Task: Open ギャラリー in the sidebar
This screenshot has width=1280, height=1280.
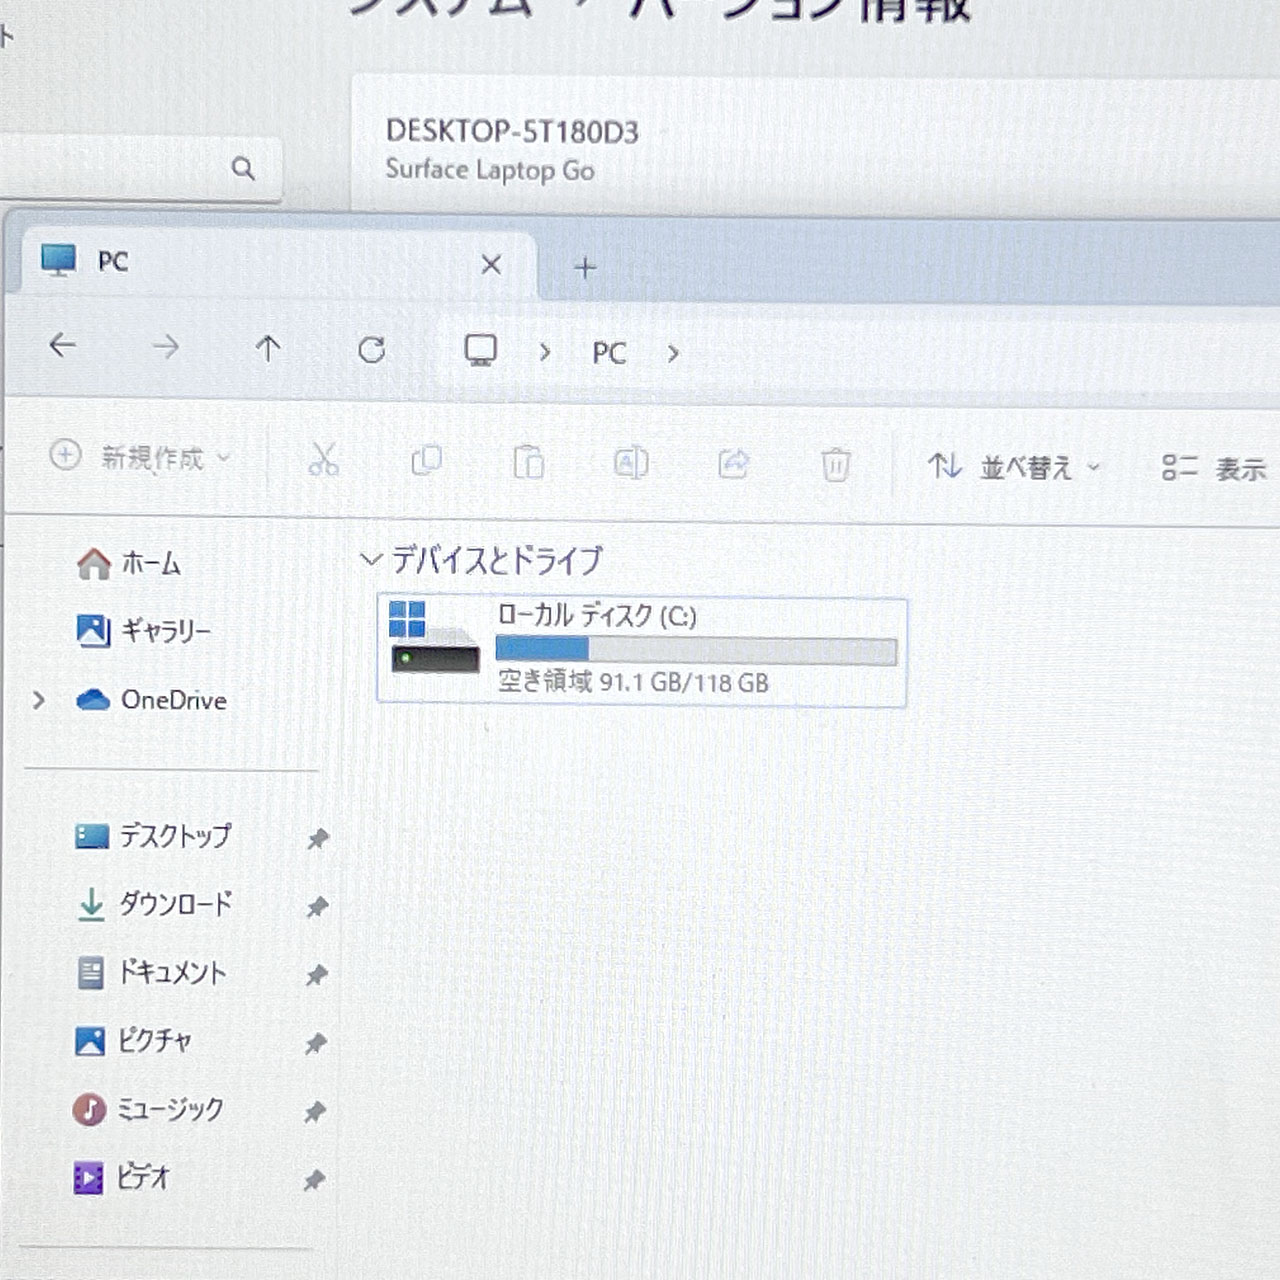Action: tap(144, 631)
